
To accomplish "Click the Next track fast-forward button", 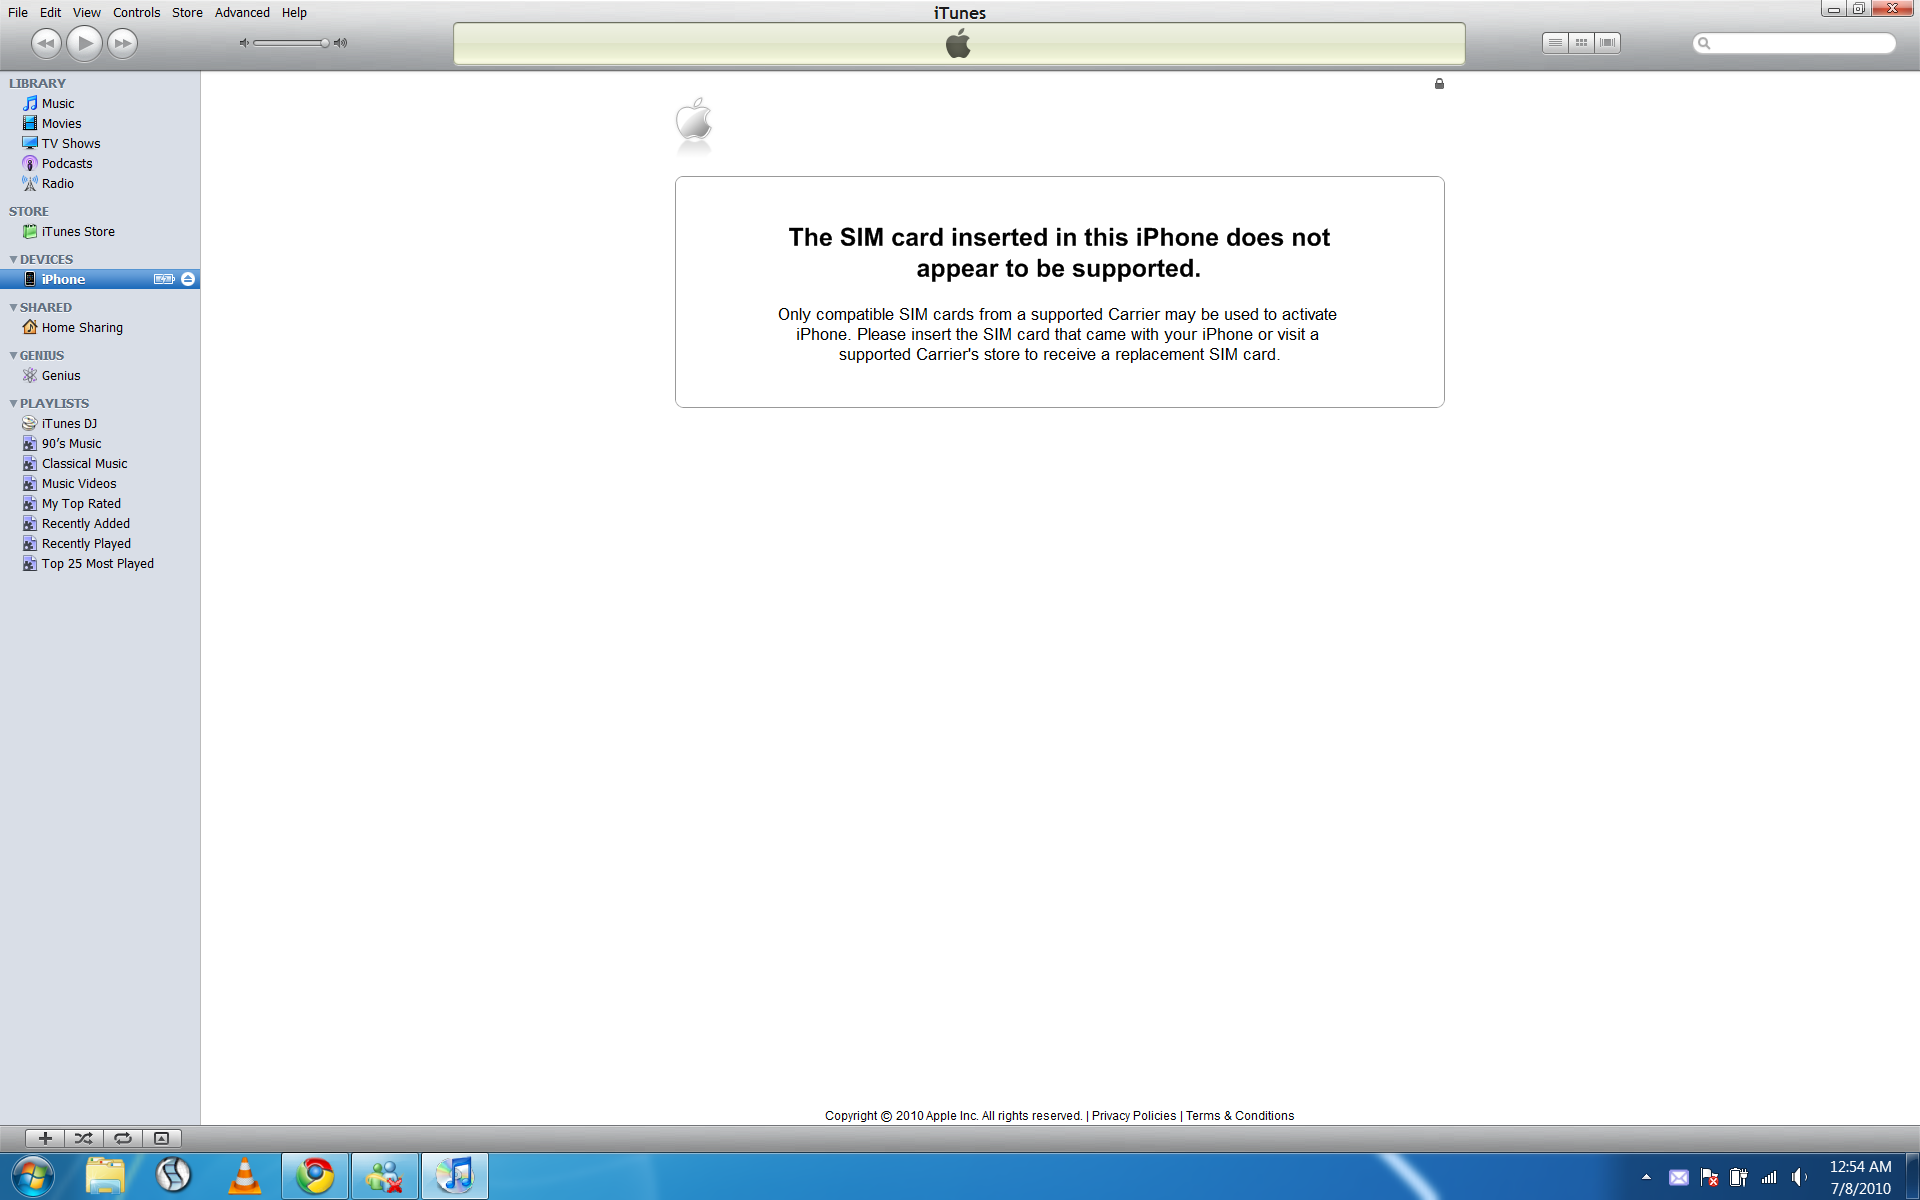I will [x=123, y=43].
